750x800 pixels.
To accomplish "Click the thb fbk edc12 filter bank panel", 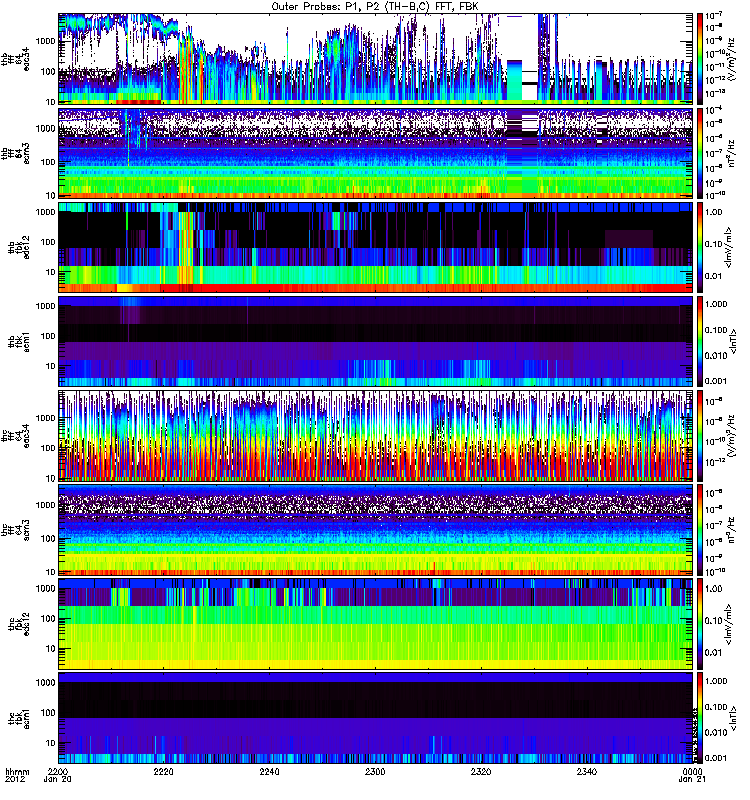I will (x=375, y=246).
